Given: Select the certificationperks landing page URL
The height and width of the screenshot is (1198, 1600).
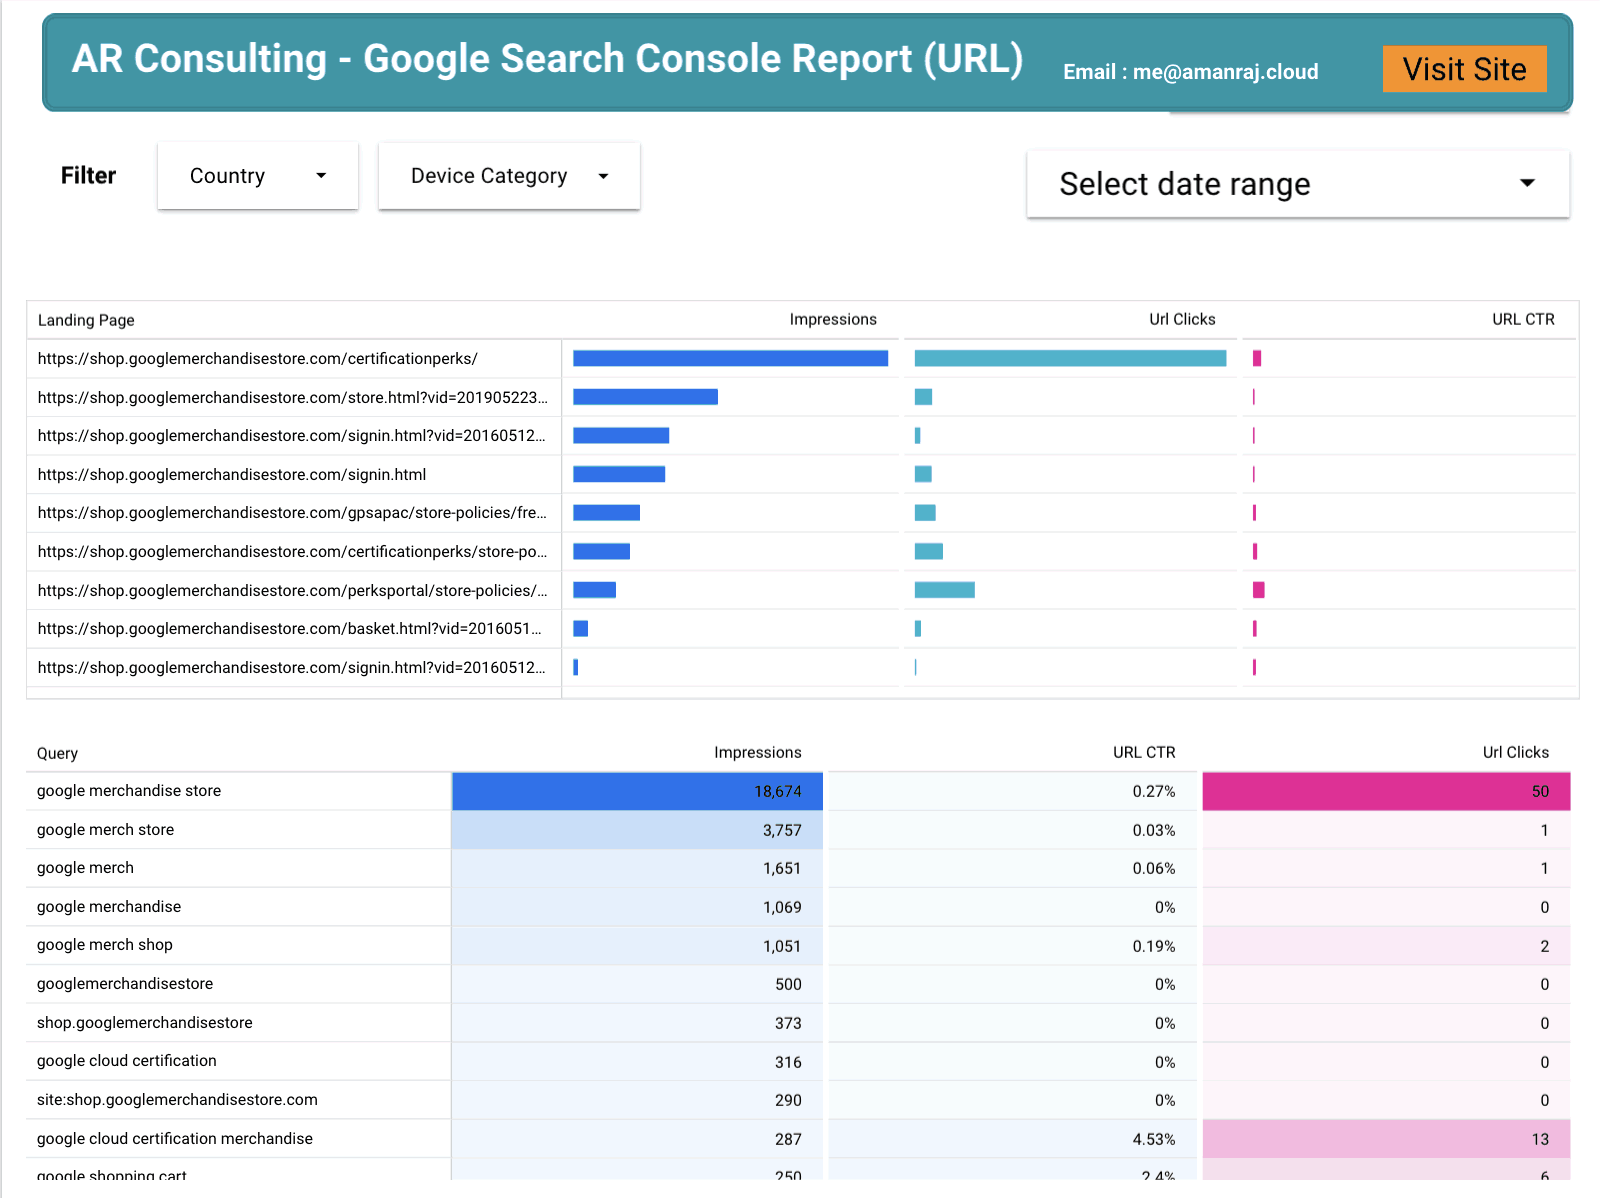Looking at the screenshot, I should (258, 358).
